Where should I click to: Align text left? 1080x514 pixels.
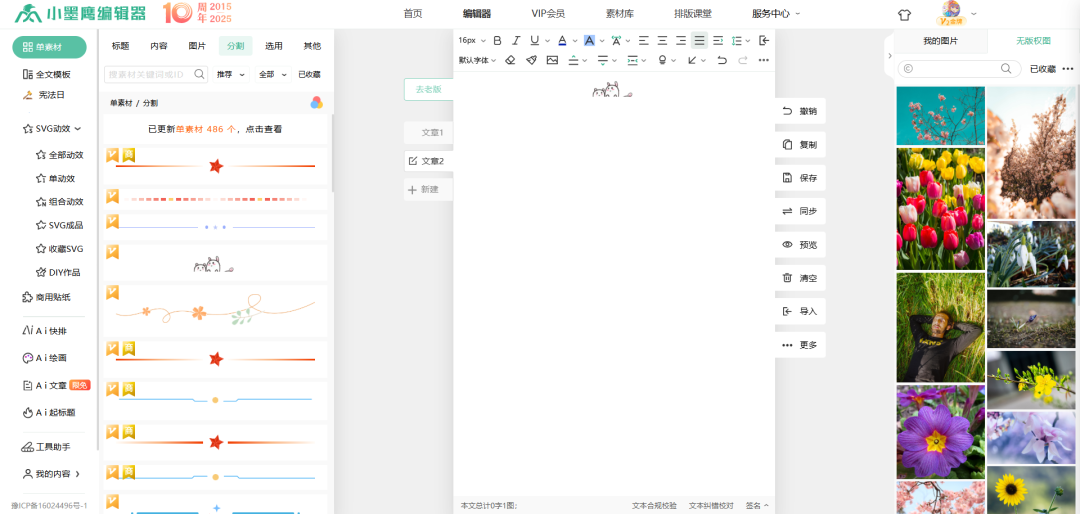pyautogui.click(x=643, y=41)
